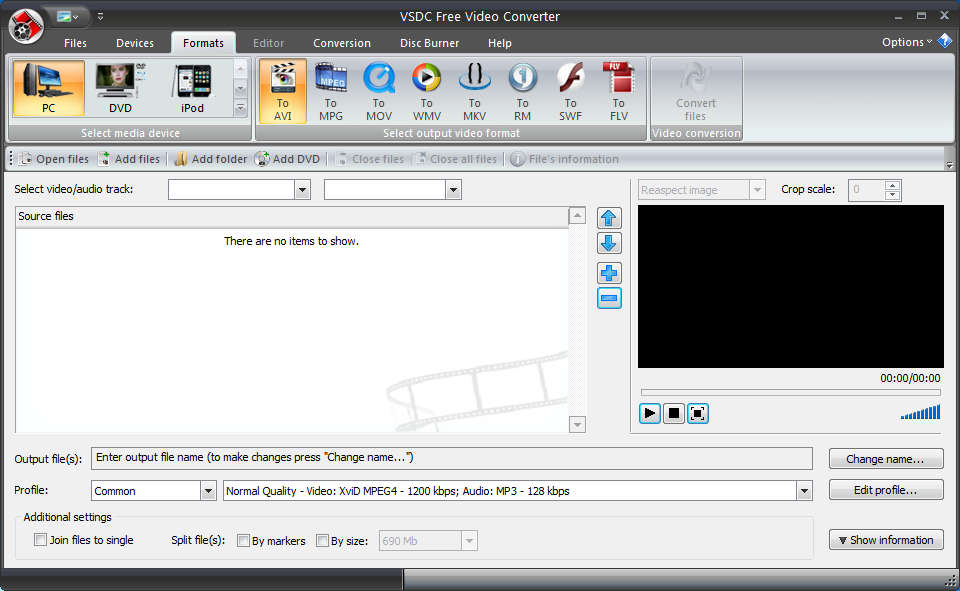The height and width of the screenshot is (591, 960).
Task: Open the Disc Burner tab
Action: (429, 43)
